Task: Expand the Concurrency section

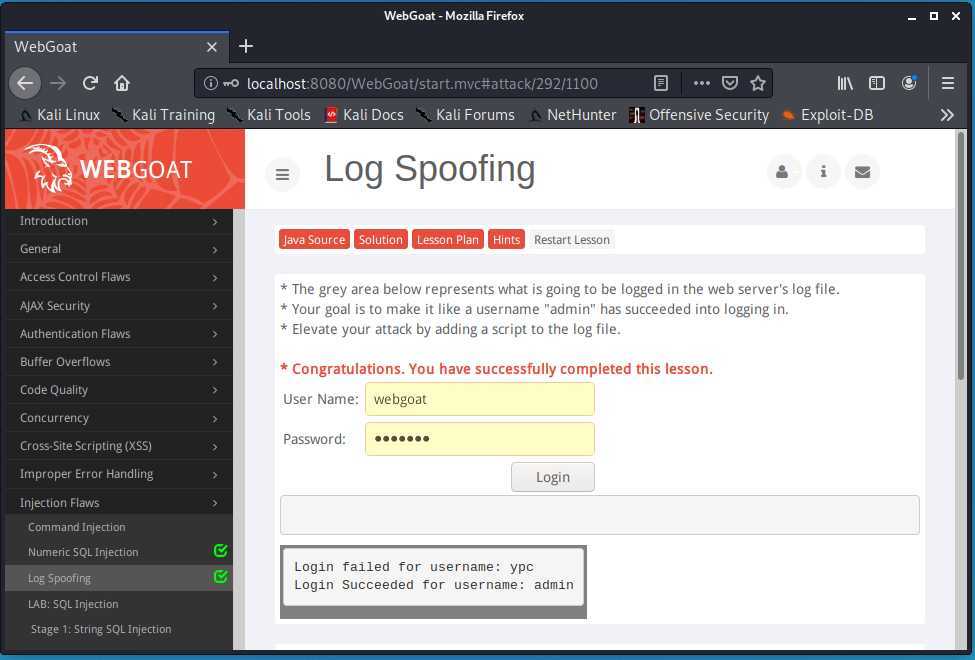Action: click(119, 418)
